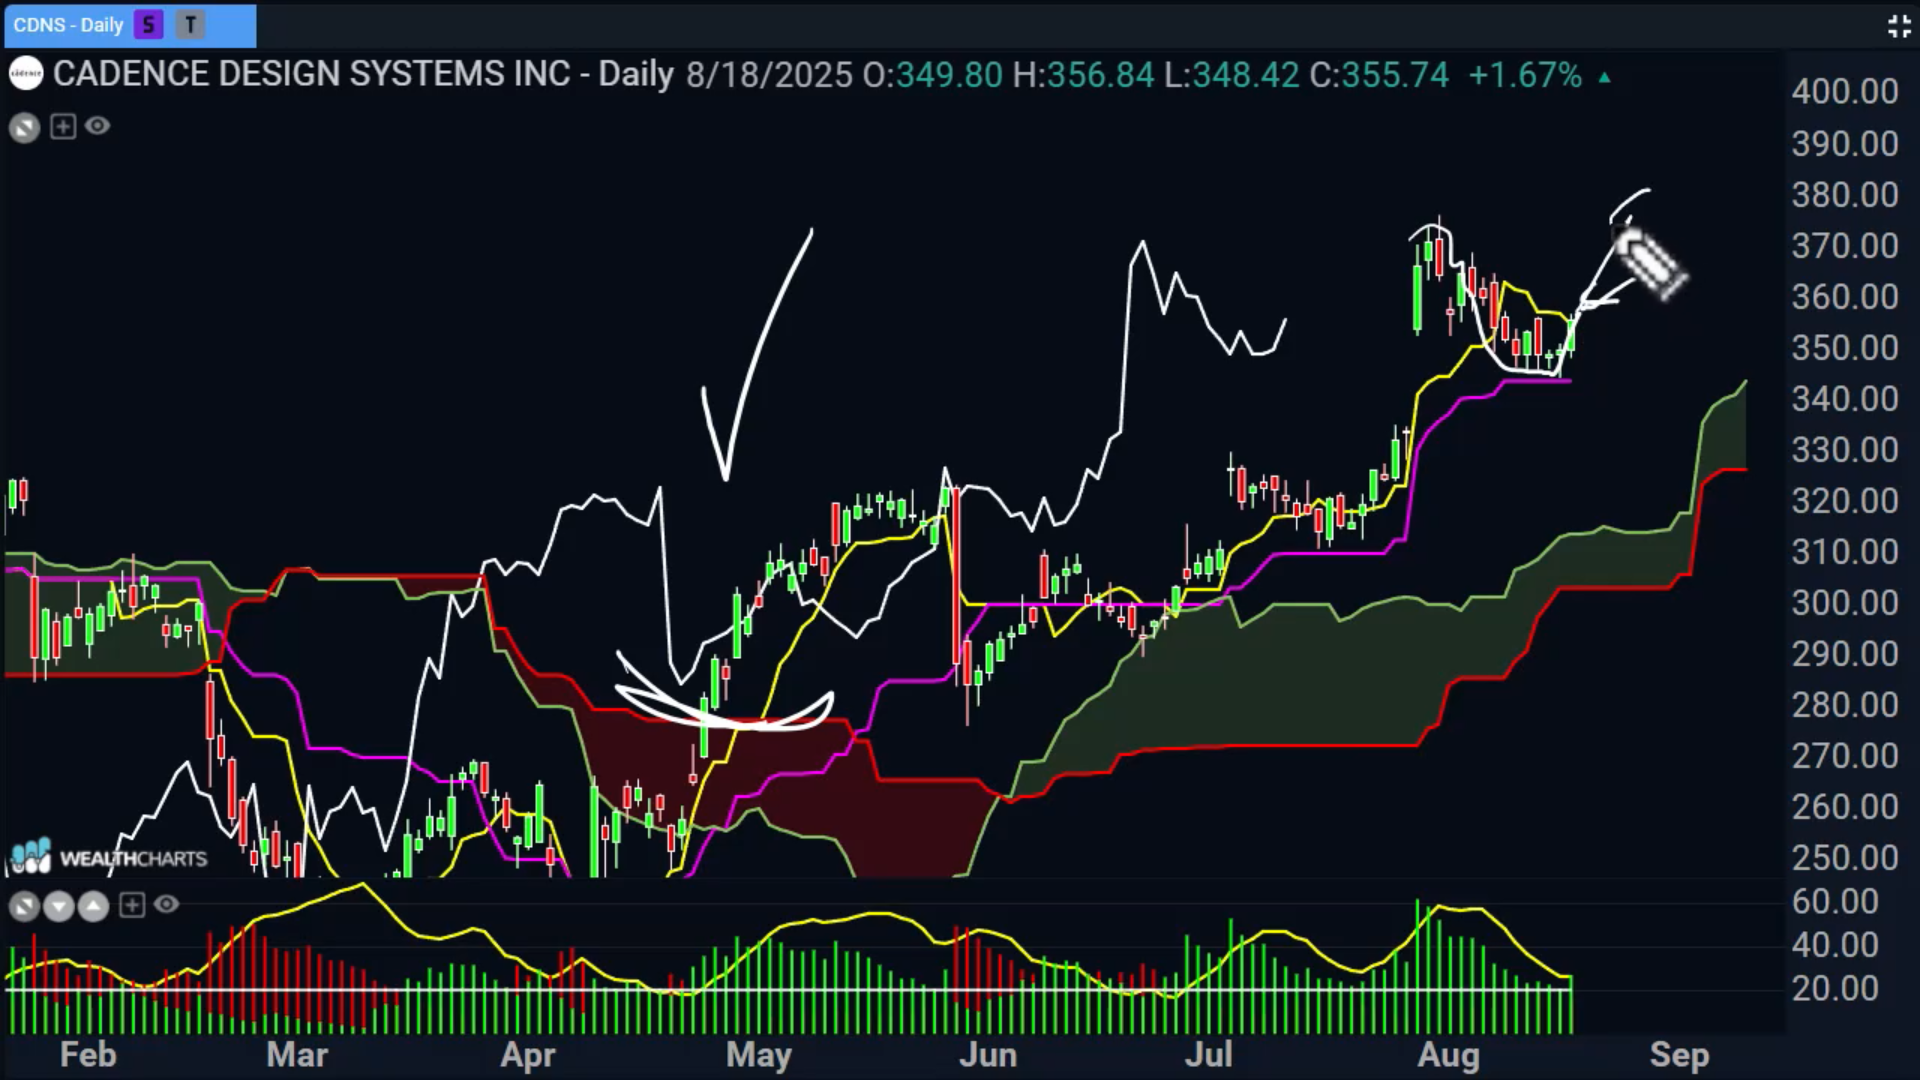Click the green up-arrow change indicator
1920x1080 pixels.
tap(1605, 77)
